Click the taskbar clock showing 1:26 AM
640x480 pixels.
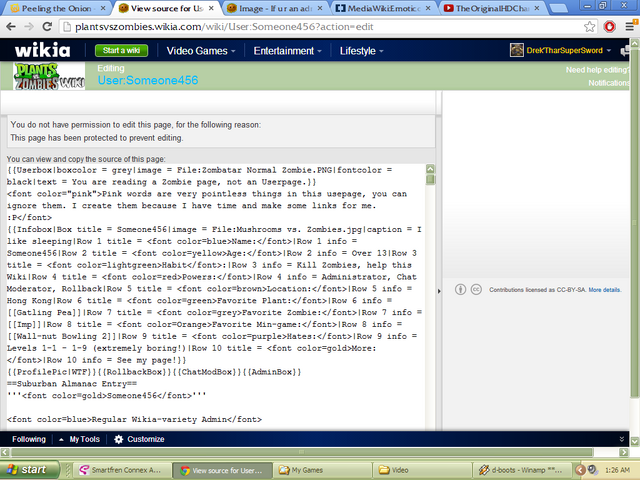point(618,470)
